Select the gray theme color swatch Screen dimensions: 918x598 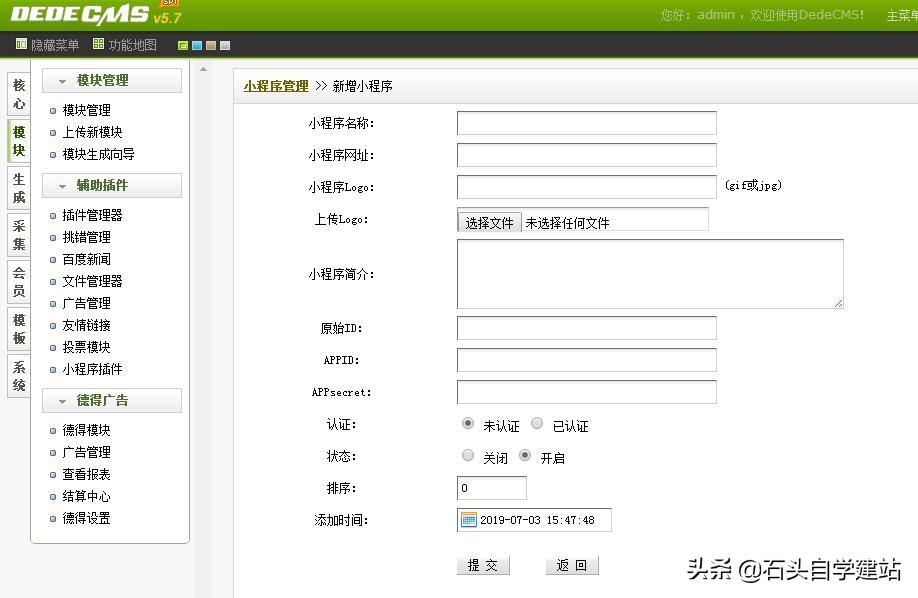pos(225,45)
